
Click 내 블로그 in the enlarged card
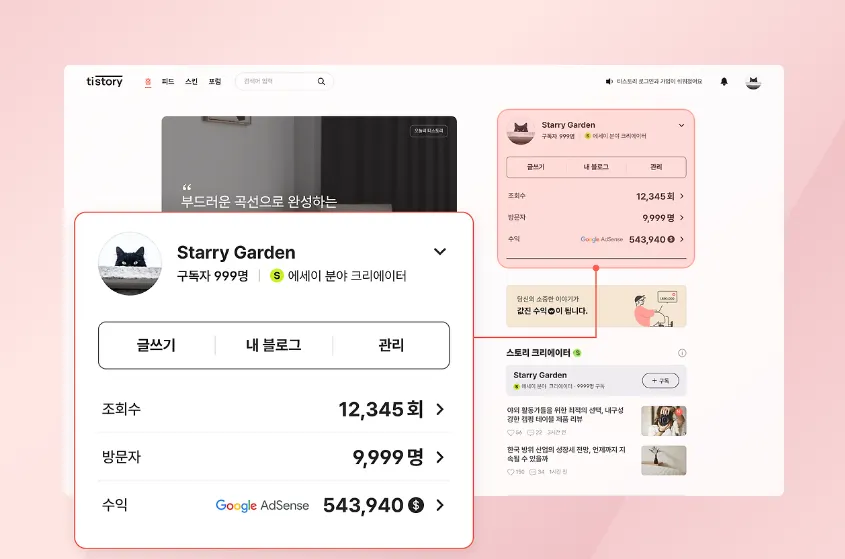click(x=274, y=346)
